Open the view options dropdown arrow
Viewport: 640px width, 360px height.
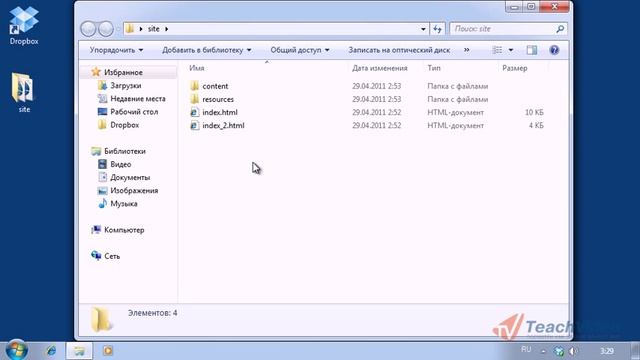[511, 50]
